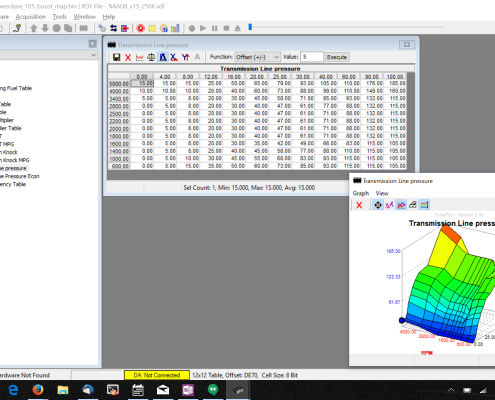Select the 'ng Fuel Table' item in left list
495x400 pixels.
16,88
